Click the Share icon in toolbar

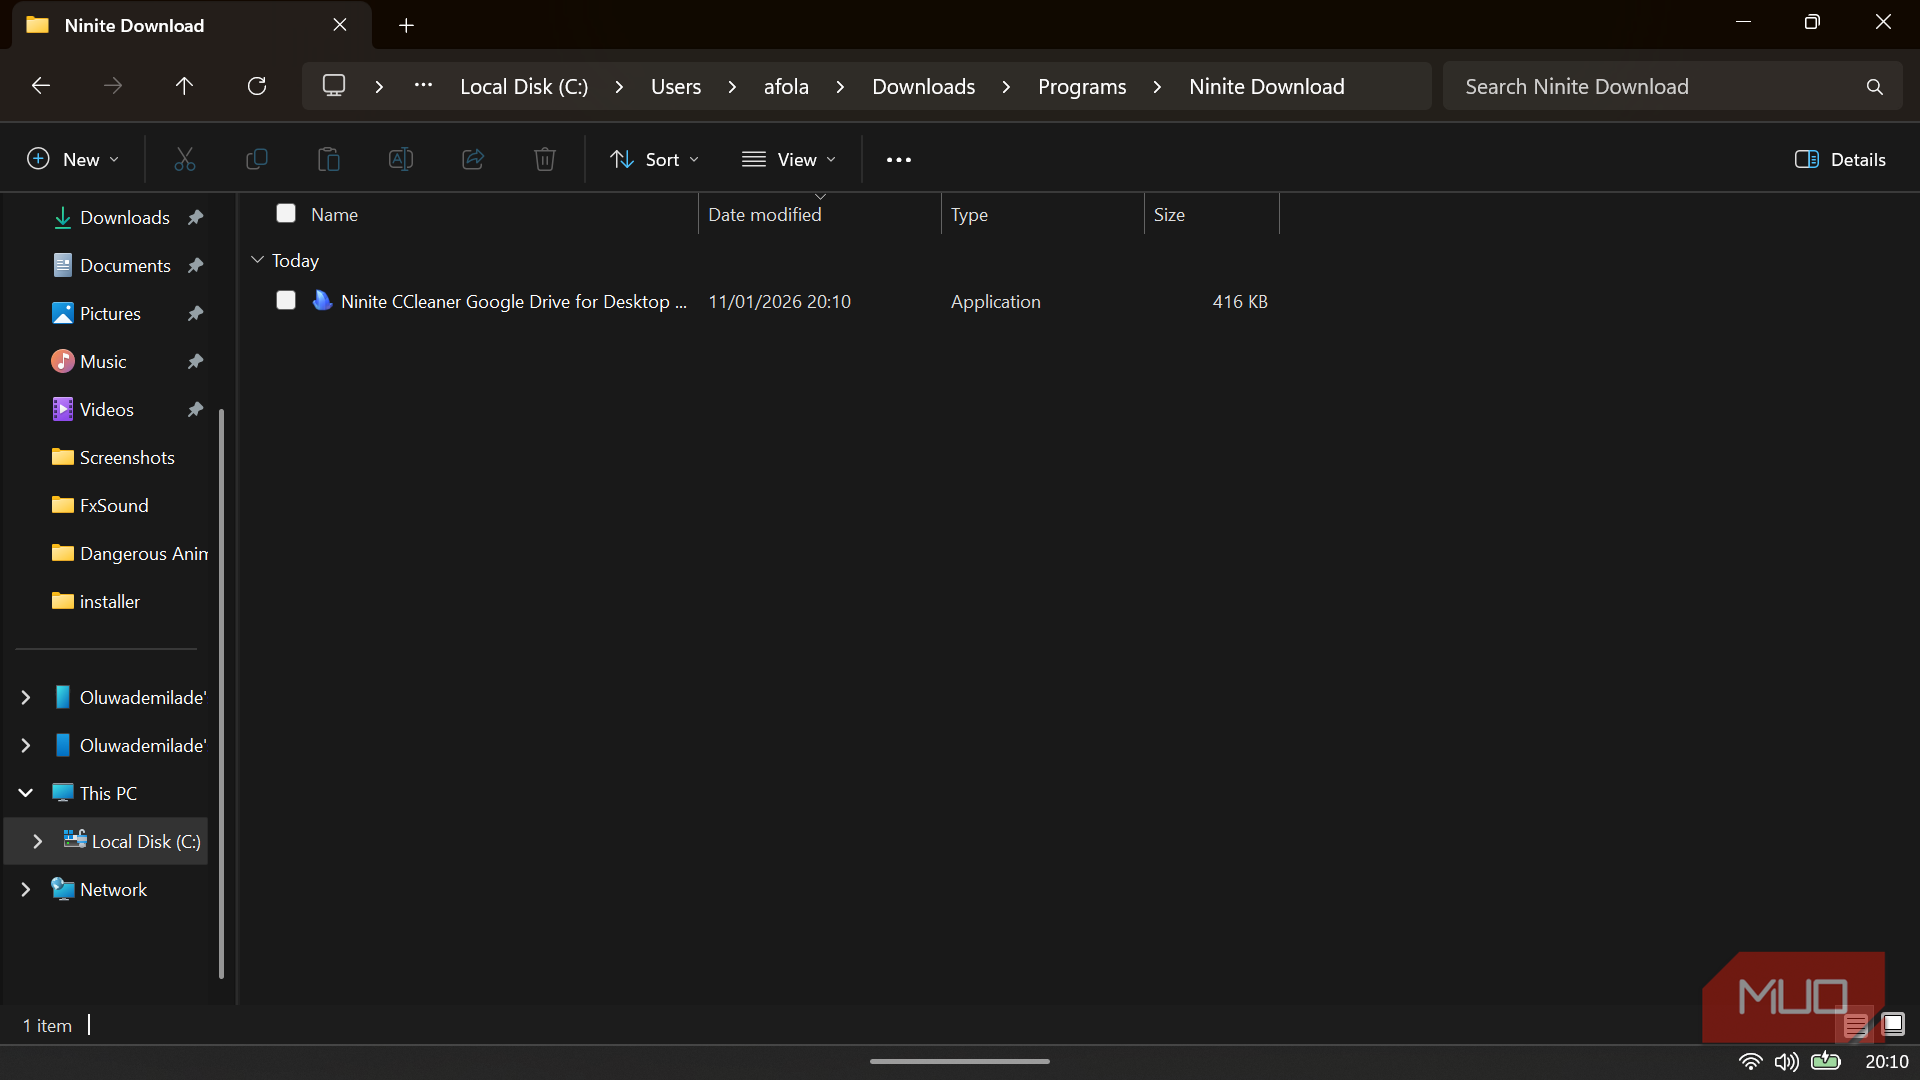473,159
